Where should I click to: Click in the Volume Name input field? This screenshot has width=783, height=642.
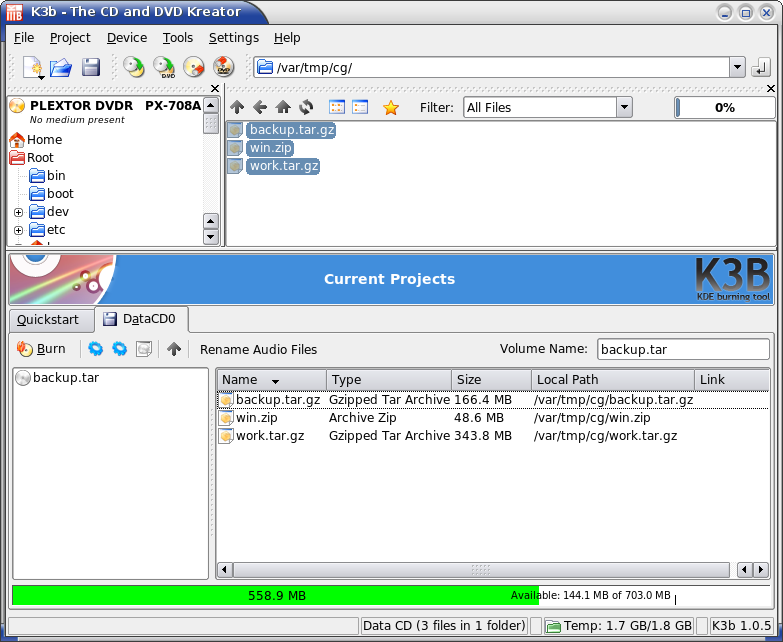pos(683,349)
